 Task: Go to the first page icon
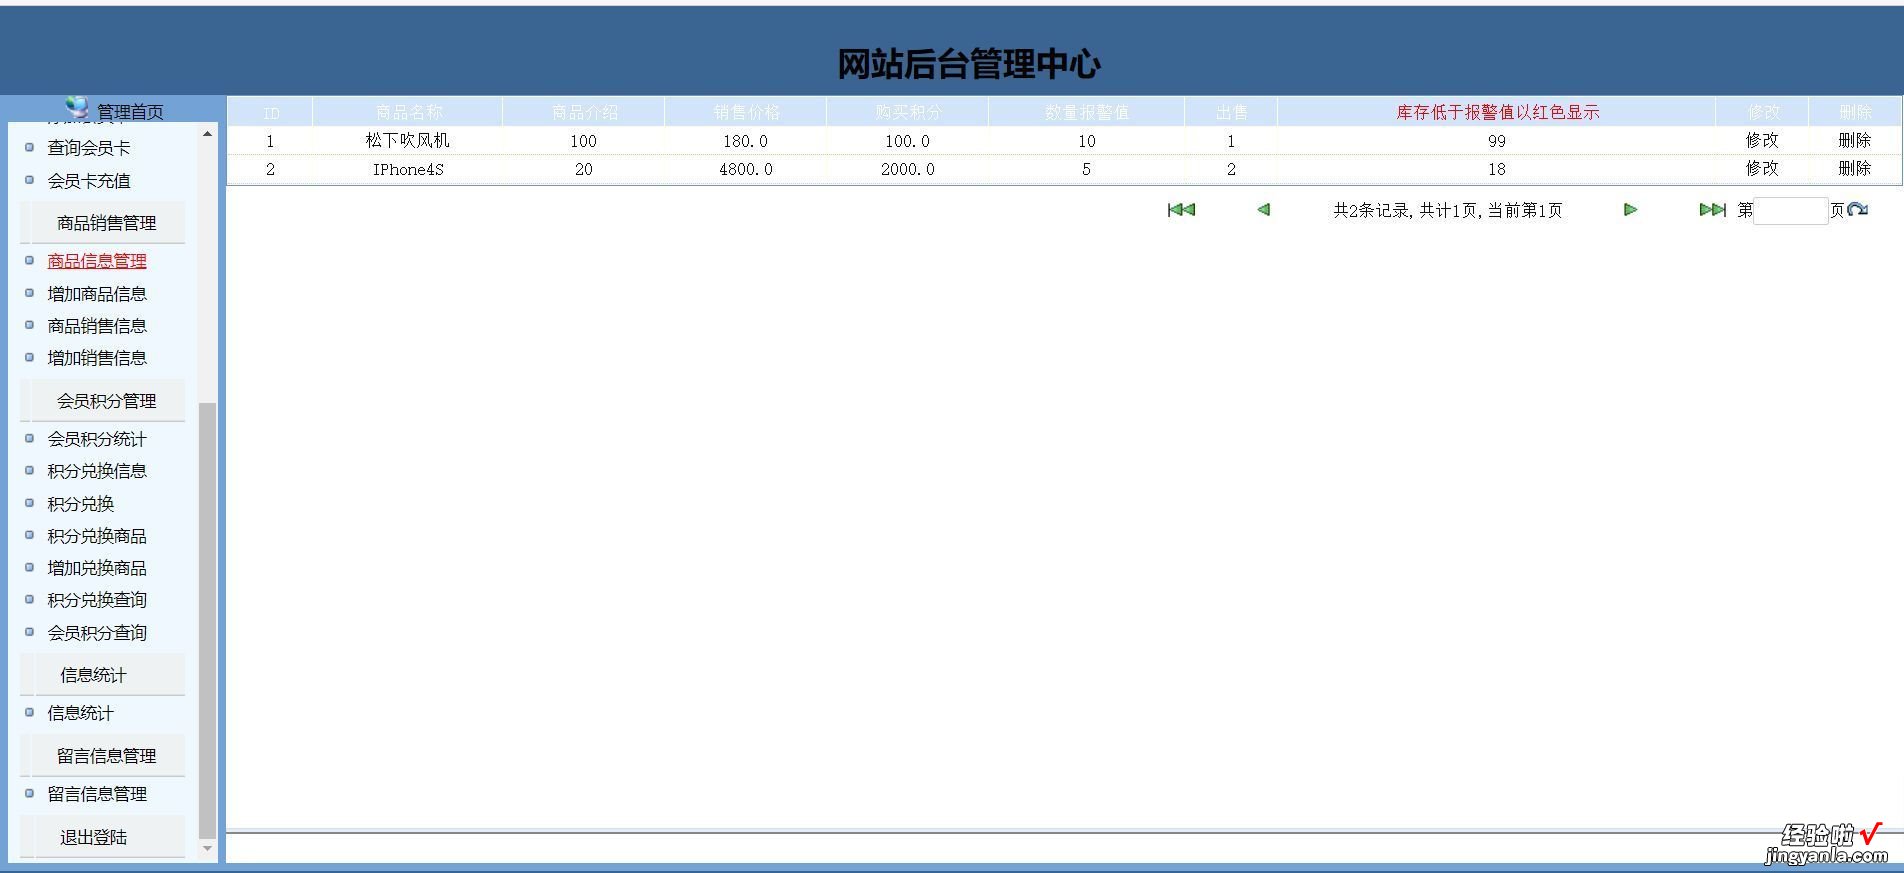[1181, 210]
